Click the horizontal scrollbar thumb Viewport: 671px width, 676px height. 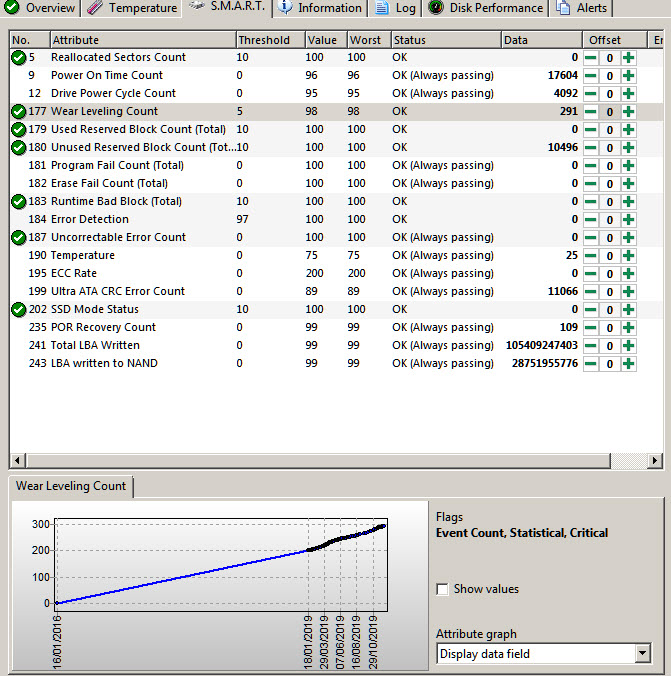pyautogui.click(x=318, y=460)
